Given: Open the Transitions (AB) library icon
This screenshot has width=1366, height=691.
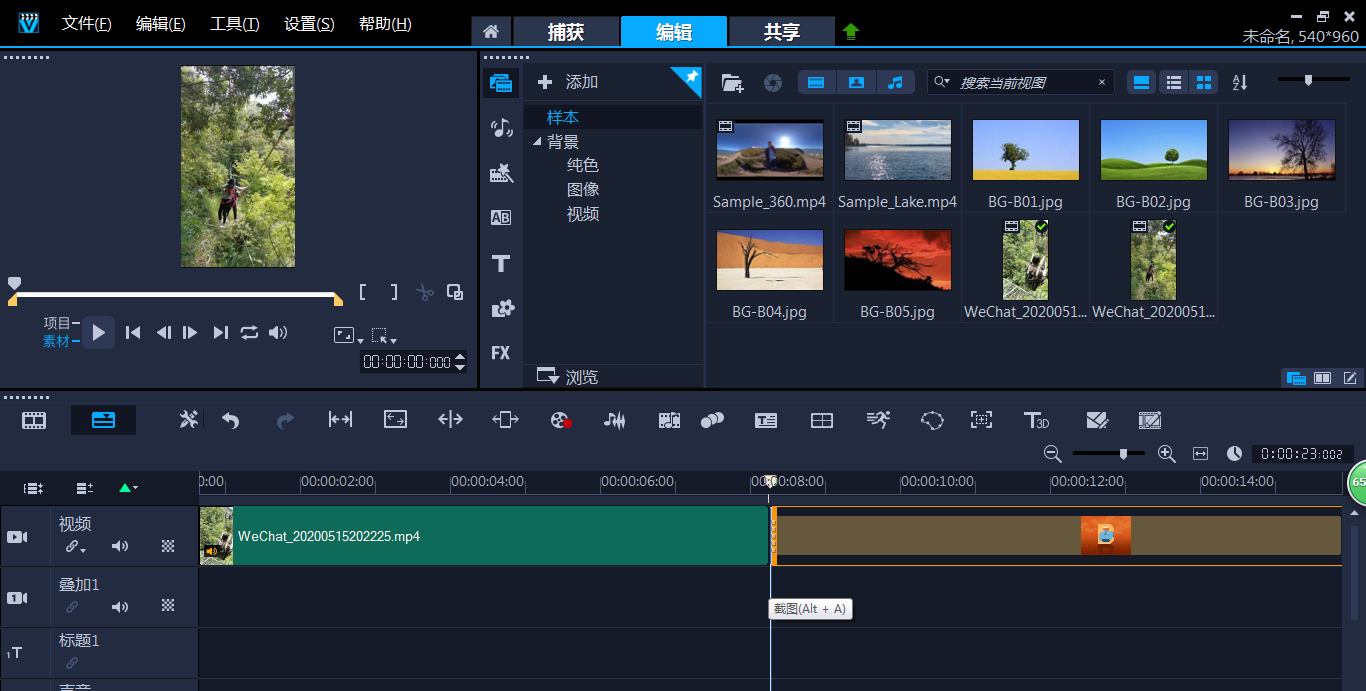Looking at the screenshot, I should [501, 218].
